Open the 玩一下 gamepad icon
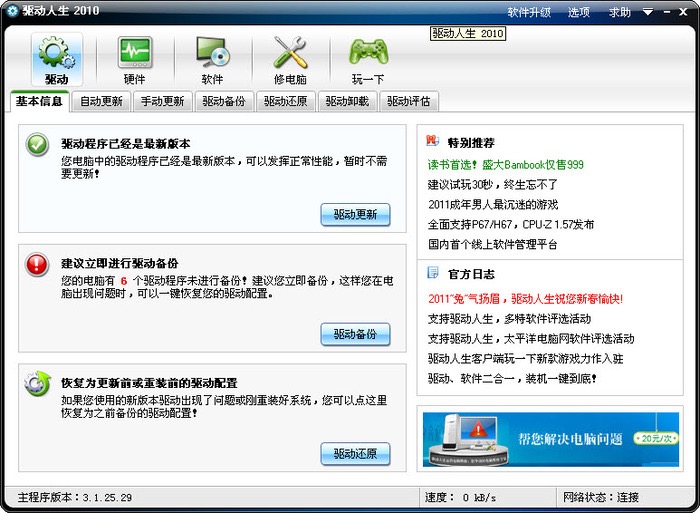The height and width of the screenshot is (513, 700). pos(368,59)
